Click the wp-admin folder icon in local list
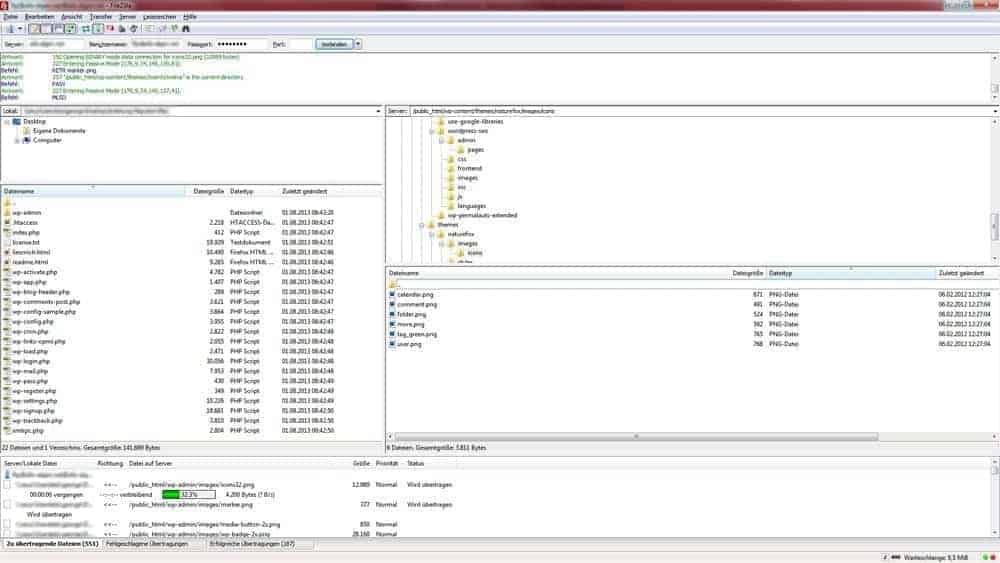Screen dimensions: 1000x563 point(7,212)
